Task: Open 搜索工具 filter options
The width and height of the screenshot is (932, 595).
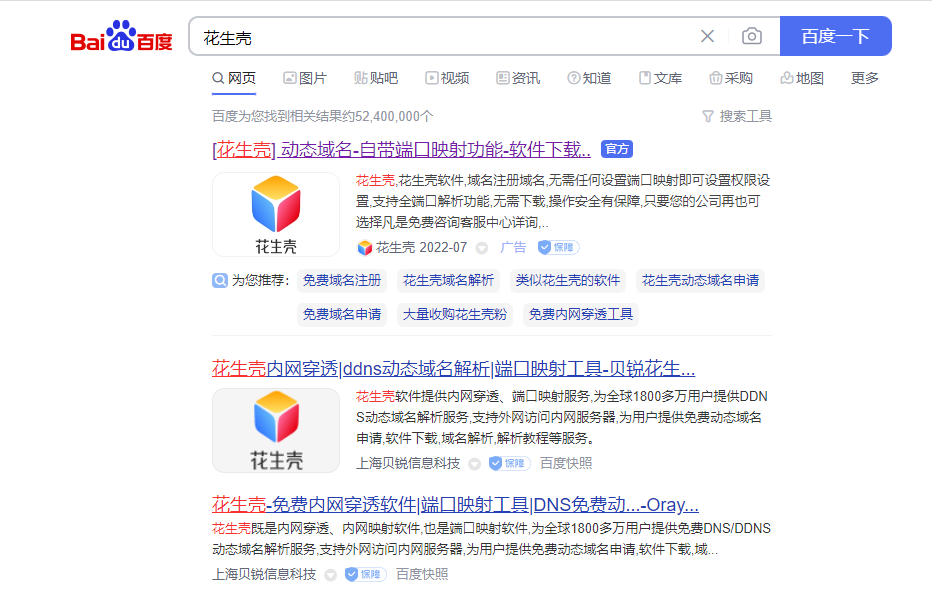Action: pos(737,117)
